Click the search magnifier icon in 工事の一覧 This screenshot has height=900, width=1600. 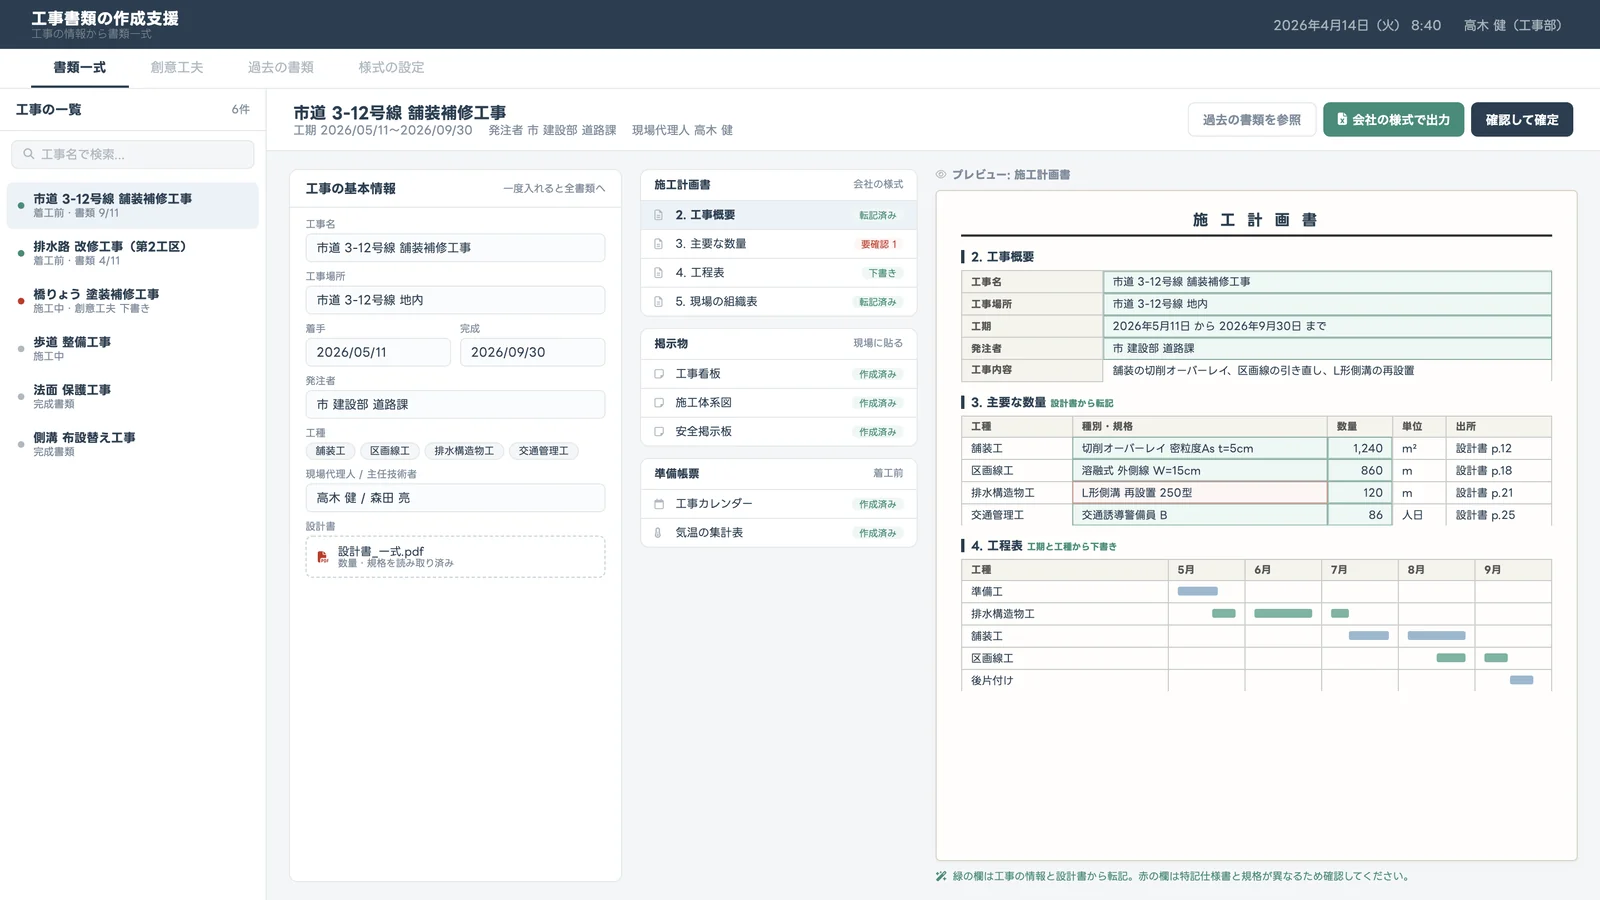pos(29,154)
